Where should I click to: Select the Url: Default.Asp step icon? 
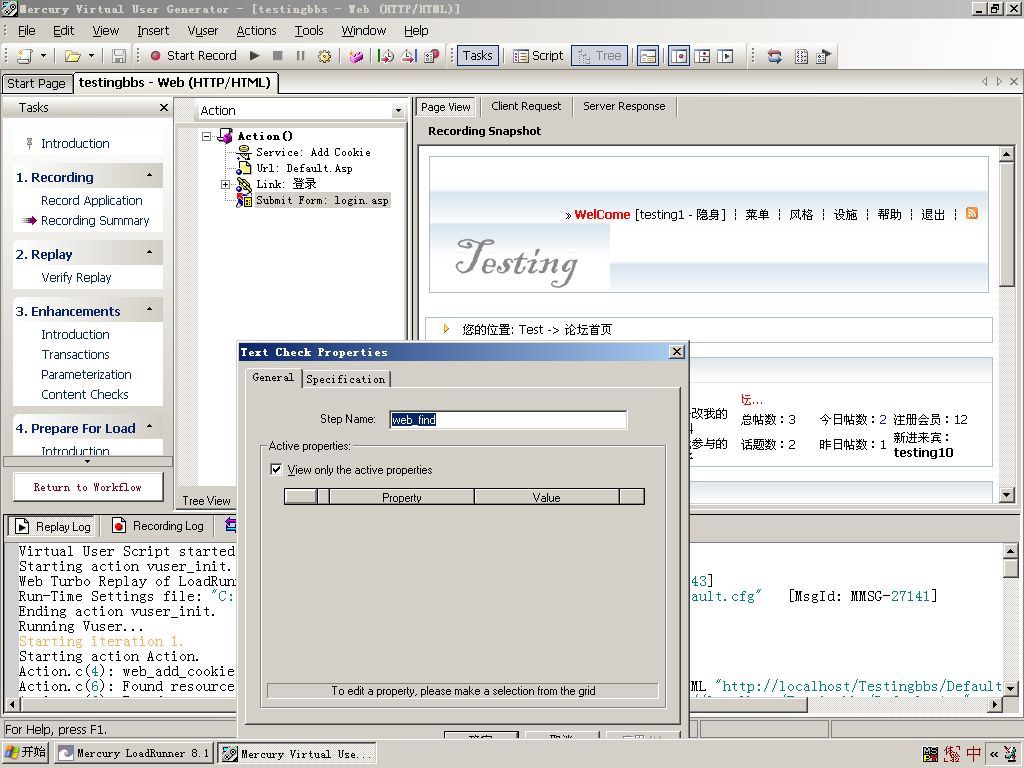tap(243, 168)
